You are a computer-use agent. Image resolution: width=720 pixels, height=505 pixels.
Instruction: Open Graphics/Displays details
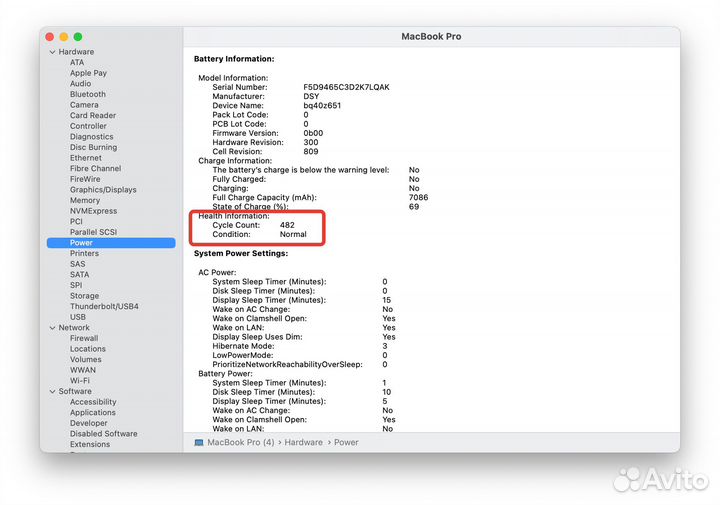point(103,190)
